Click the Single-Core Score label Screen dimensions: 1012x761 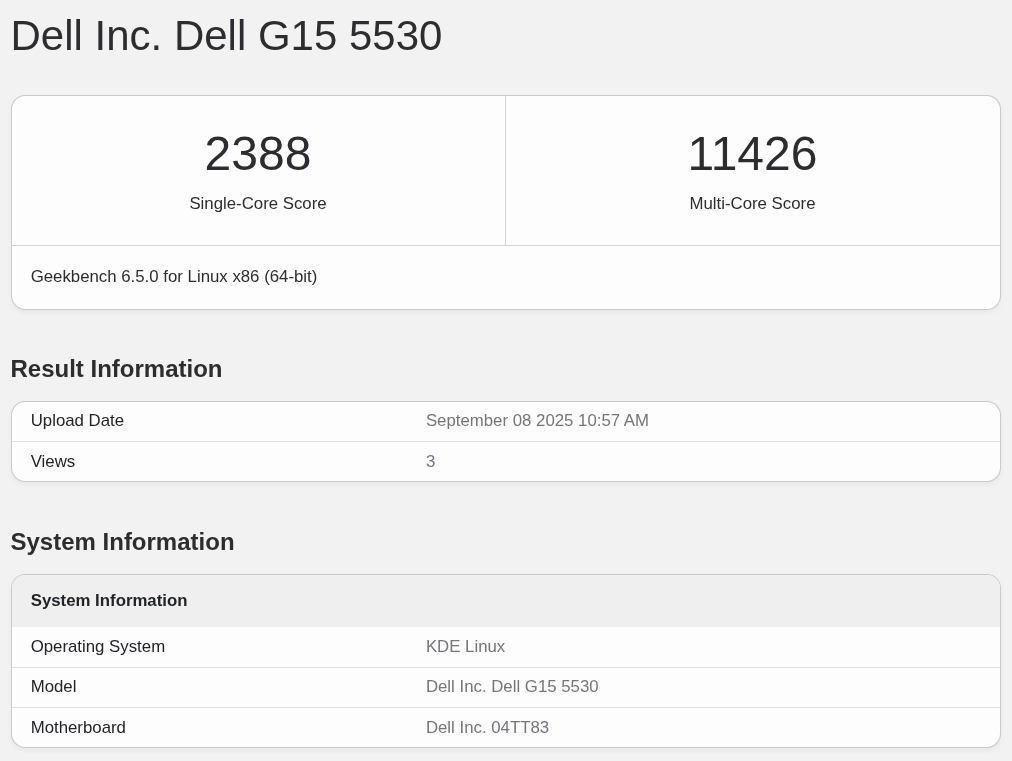click(257, 204)
